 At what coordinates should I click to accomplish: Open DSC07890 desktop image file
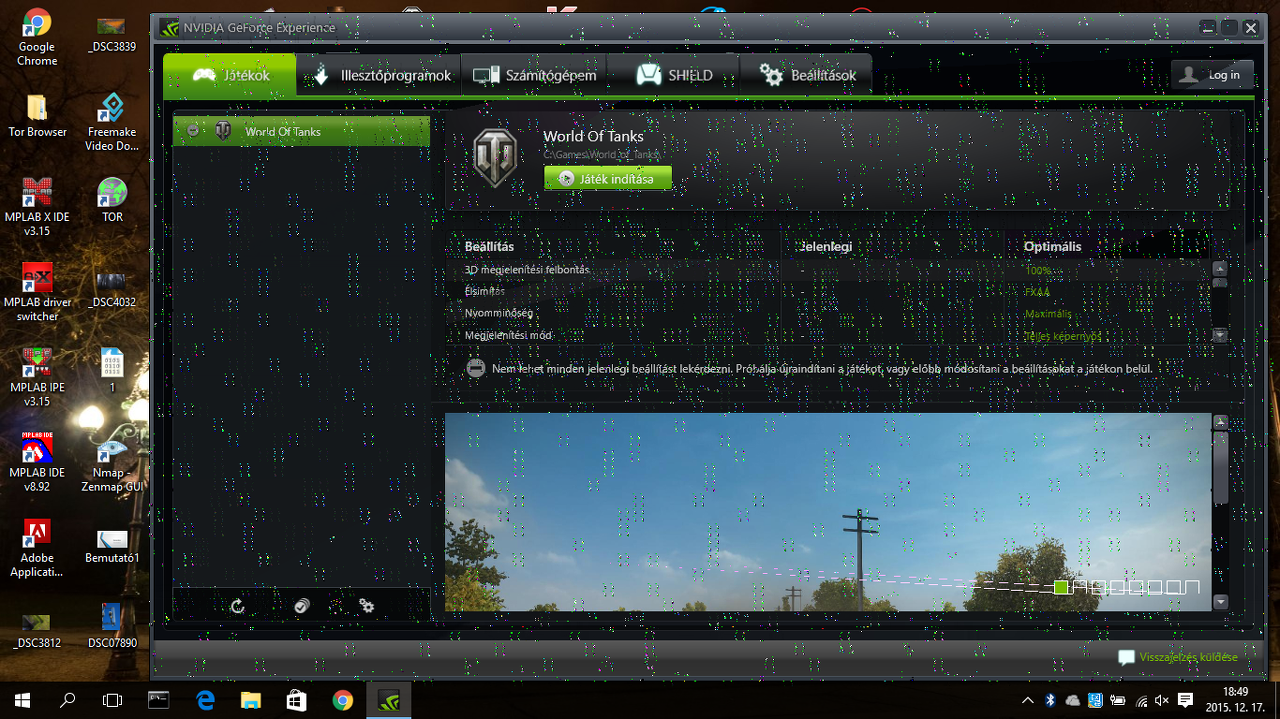click(x=112, y=626)
